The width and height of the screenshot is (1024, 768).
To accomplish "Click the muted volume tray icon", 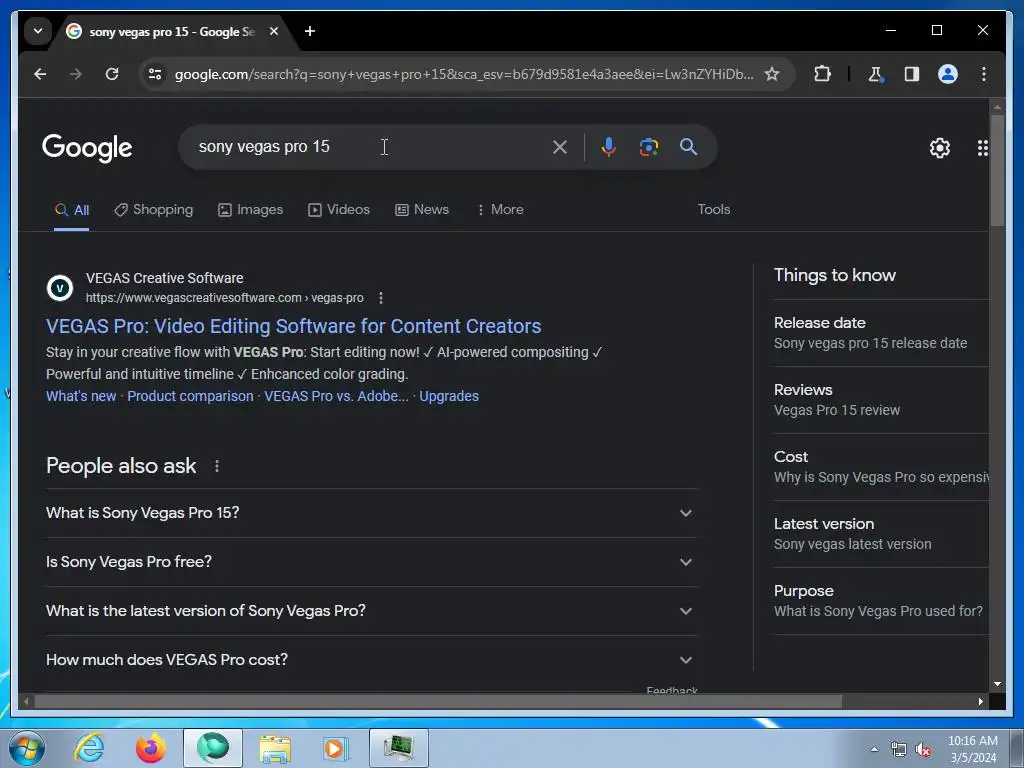I will click(923, 750).
